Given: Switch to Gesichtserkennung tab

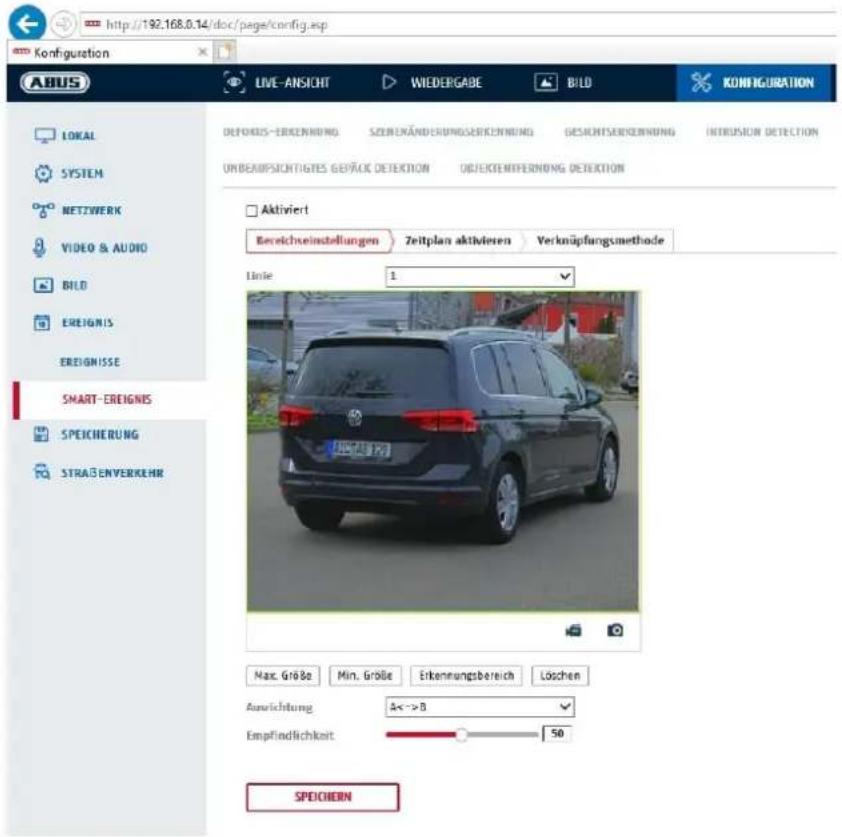Looking at the screenshot, I should (x=620, y=132).
